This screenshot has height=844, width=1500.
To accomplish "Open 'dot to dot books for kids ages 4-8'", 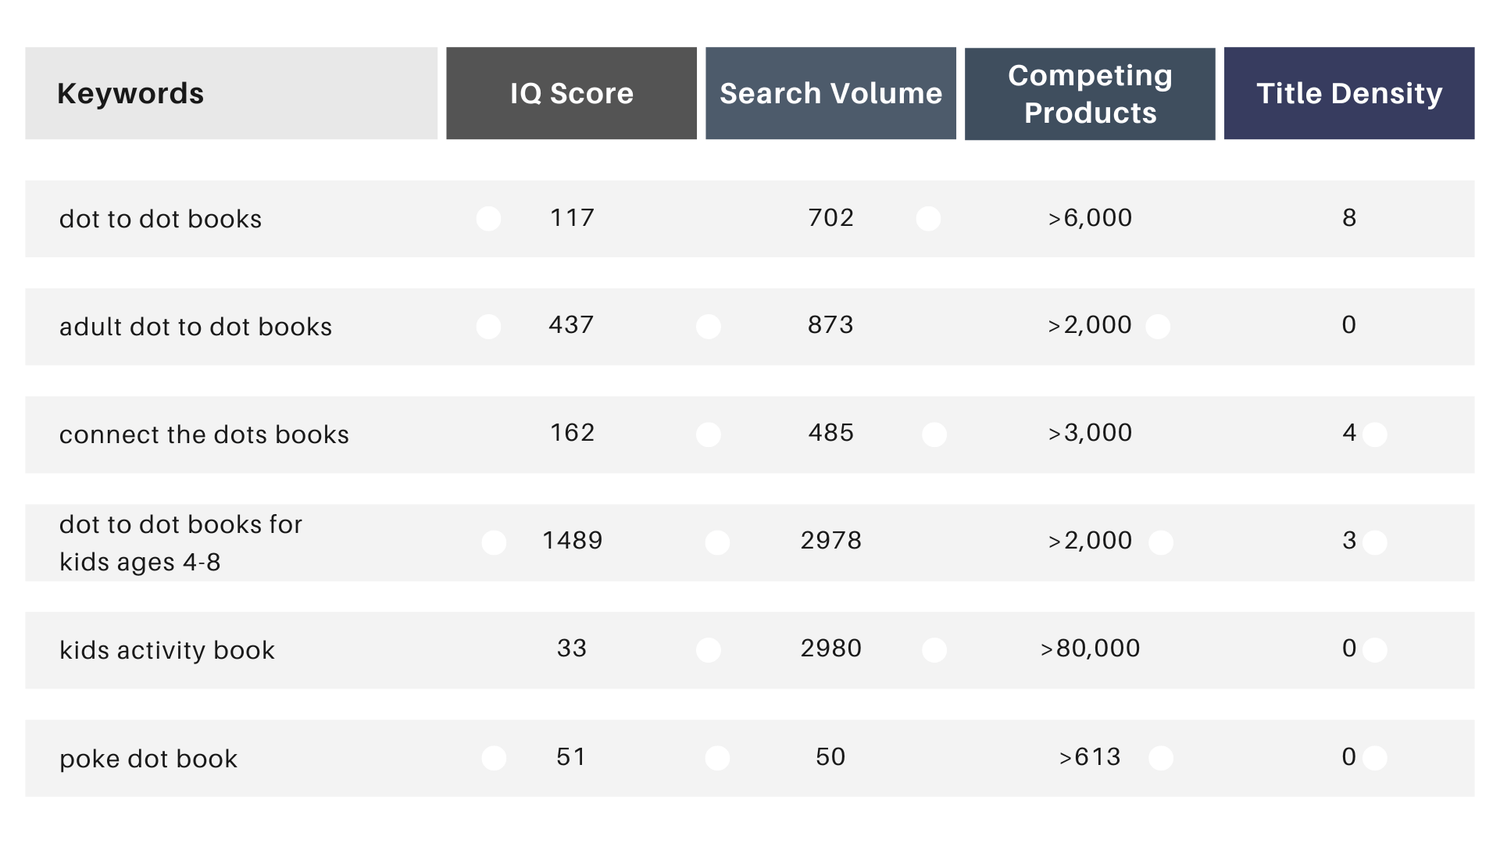I will 180,543.
